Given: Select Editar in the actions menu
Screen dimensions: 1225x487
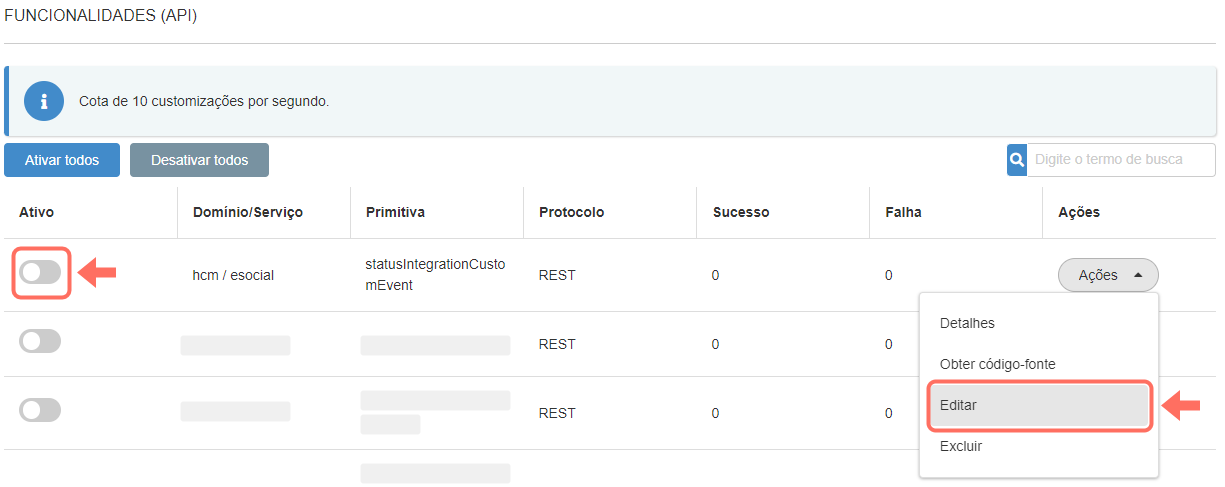Looking at the screenshot, I should pyautogui.click(x=958, y=405).
